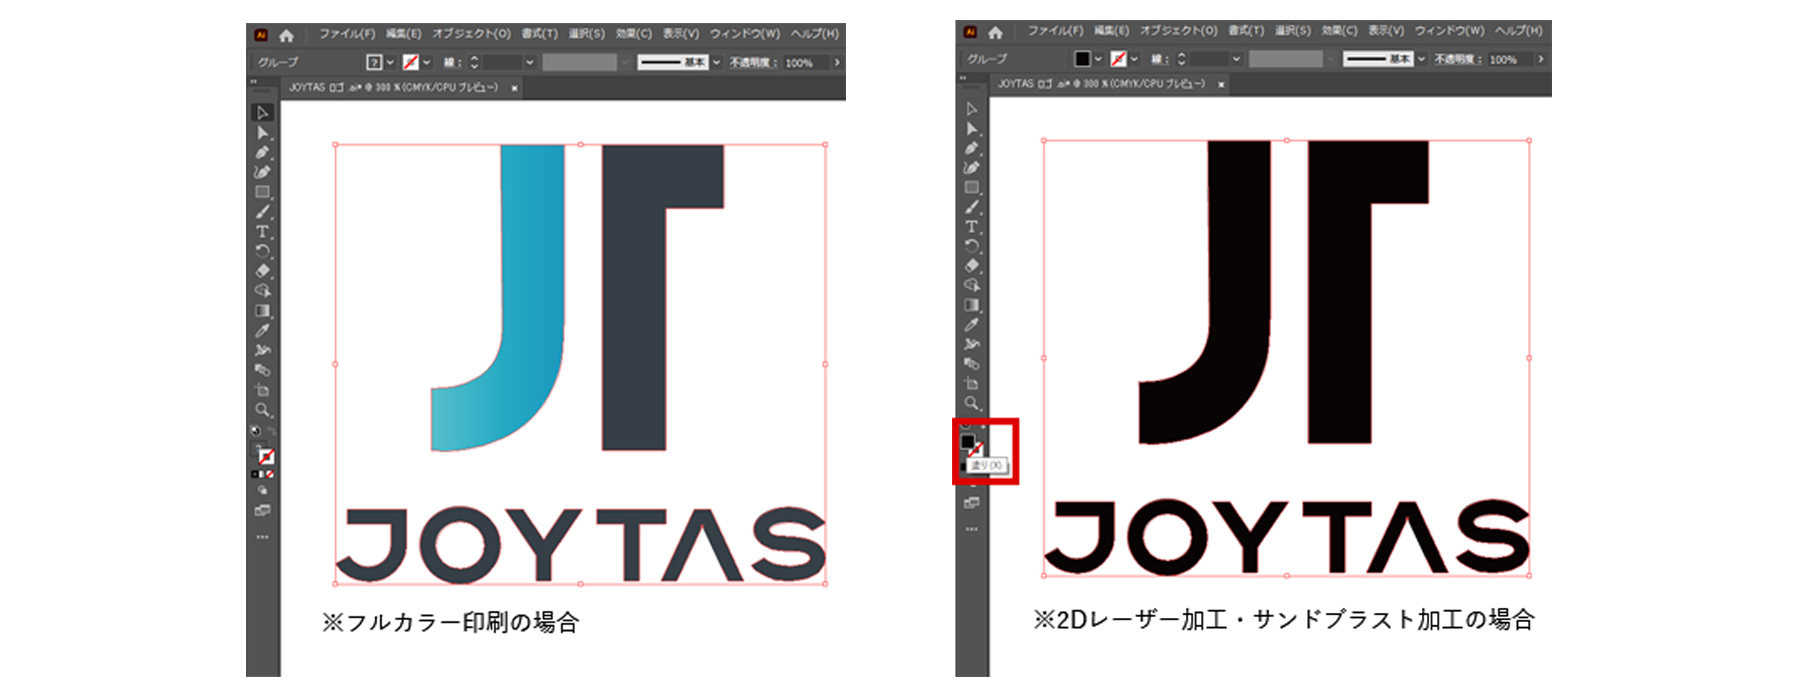The width and height of the screenshot is (1800, 700).
Task: Choose the Eraser tool in left window
Action: pos(262,270)
